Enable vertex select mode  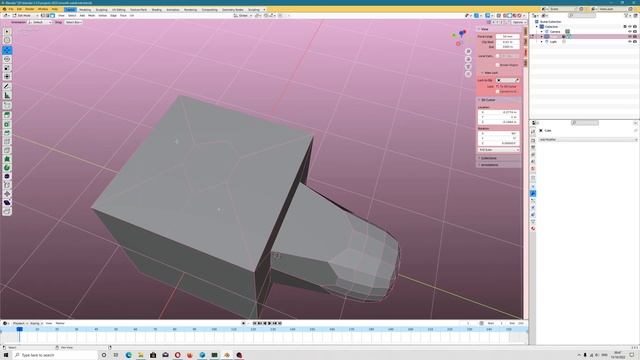(x=42, y=16)
